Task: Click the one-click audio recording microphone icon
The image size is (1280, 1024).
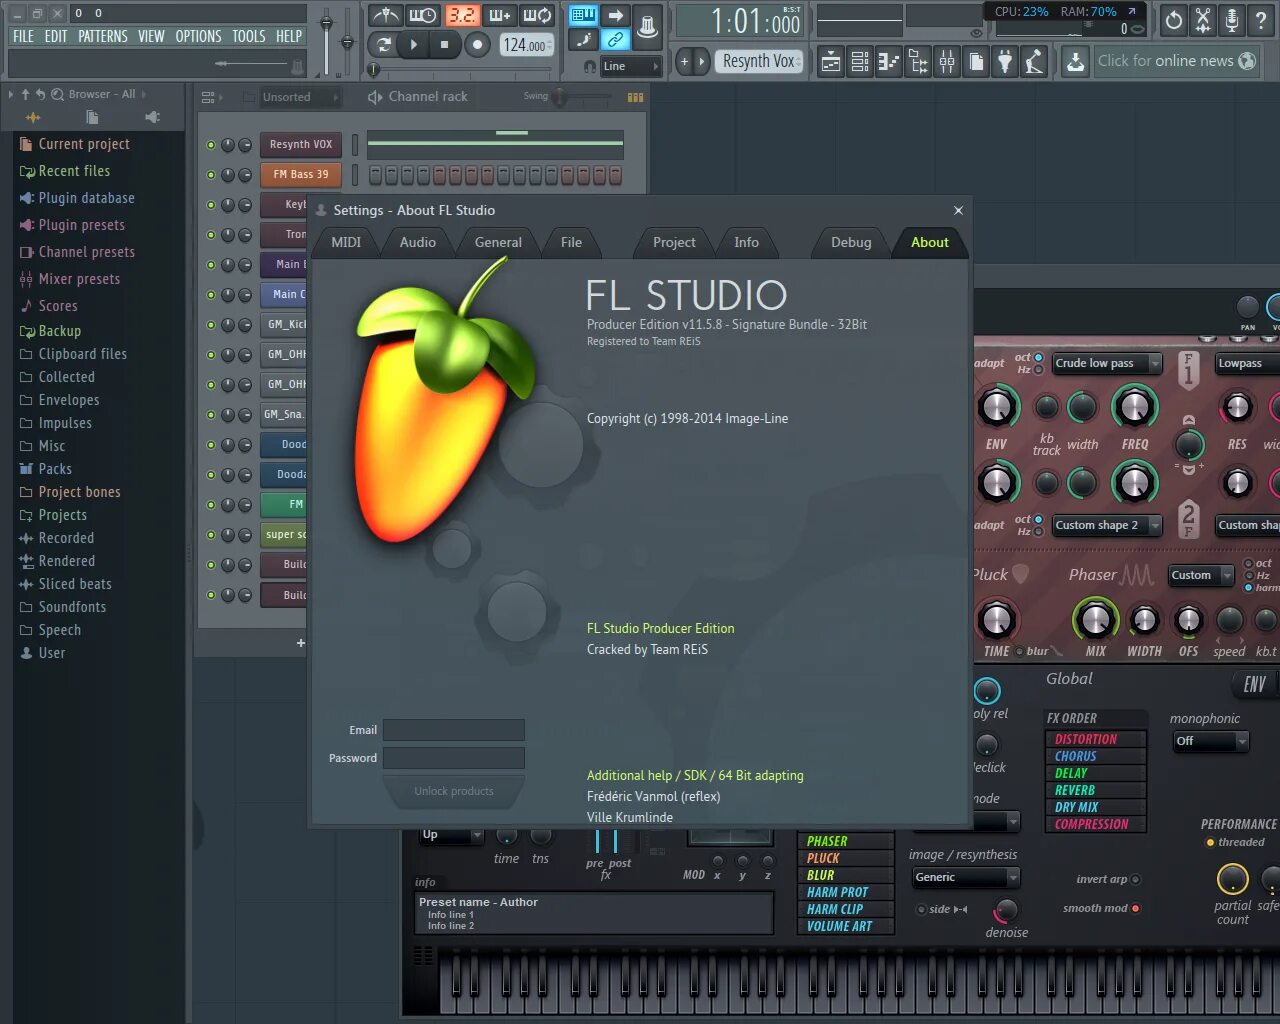Action: [1231, 21]
